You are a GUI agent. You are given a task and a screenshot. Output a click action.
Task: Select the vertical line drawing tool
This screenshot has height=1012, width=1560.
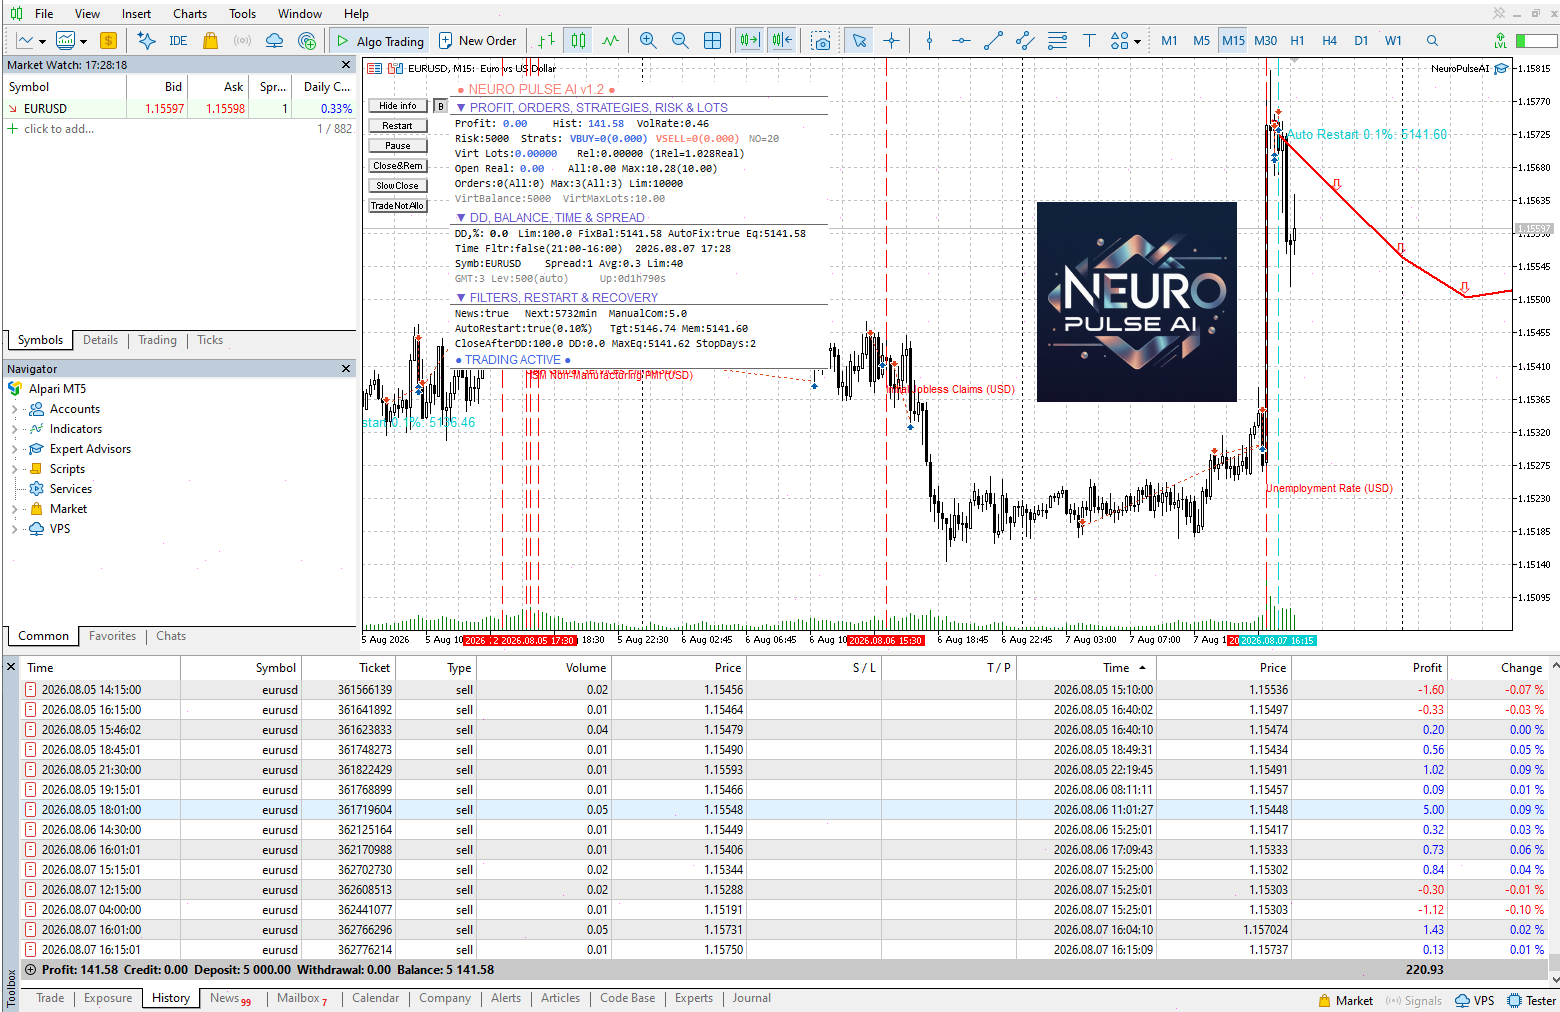(x=929, y=41)
